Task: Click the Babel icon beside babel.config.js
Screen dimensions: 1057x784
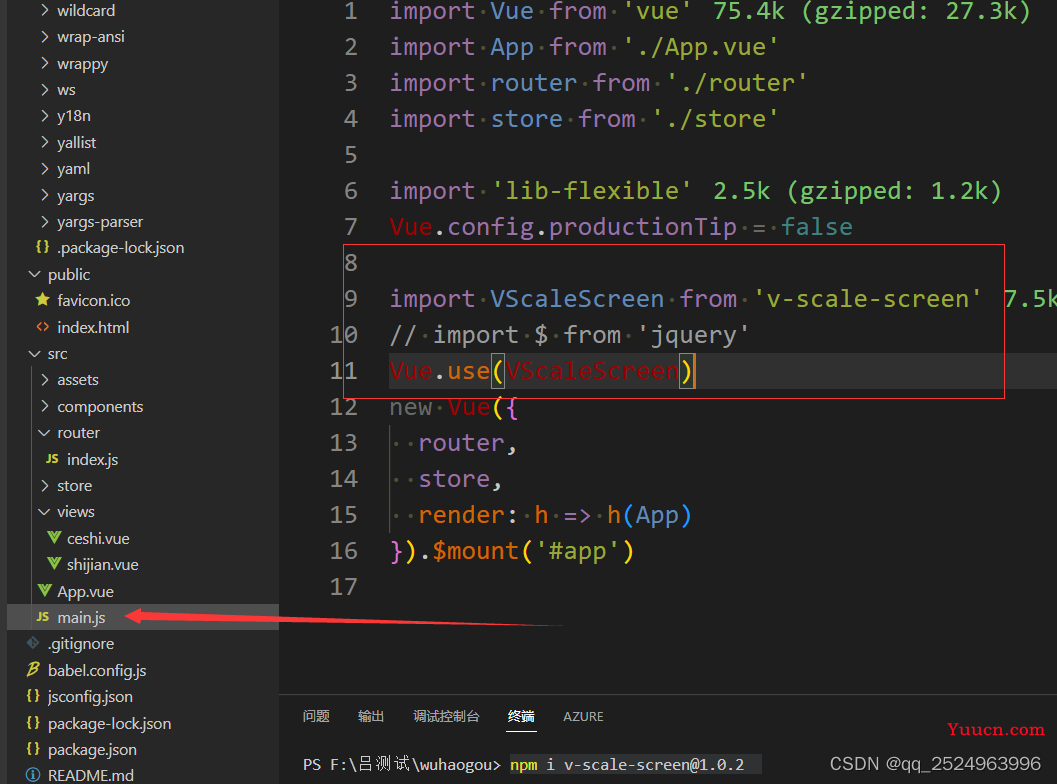Action: [33, 669]
